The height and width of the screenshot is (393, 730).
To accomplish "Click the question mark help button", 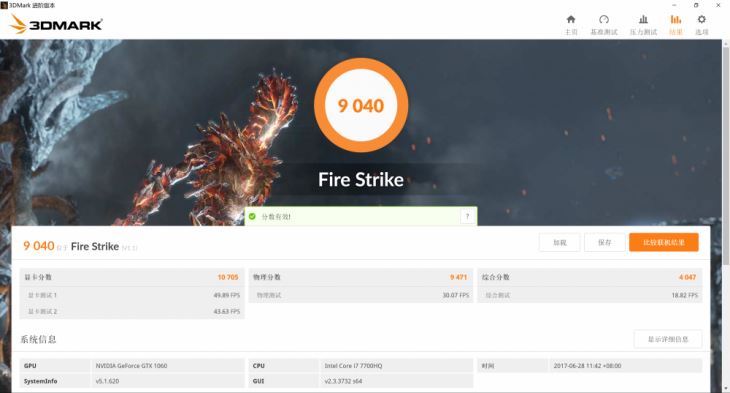I will coord(467,217).
